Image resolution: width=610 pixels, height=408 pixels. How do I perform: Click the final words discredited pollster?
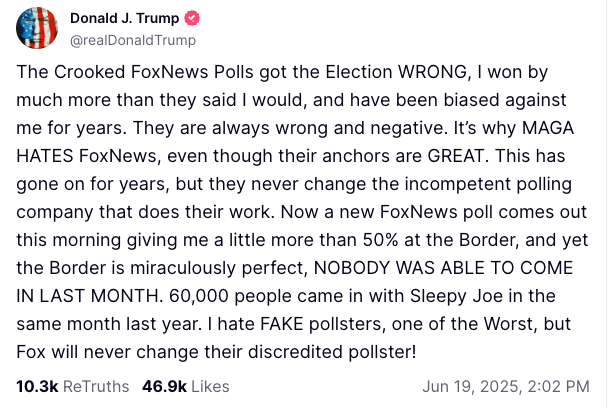pos(332,352)
